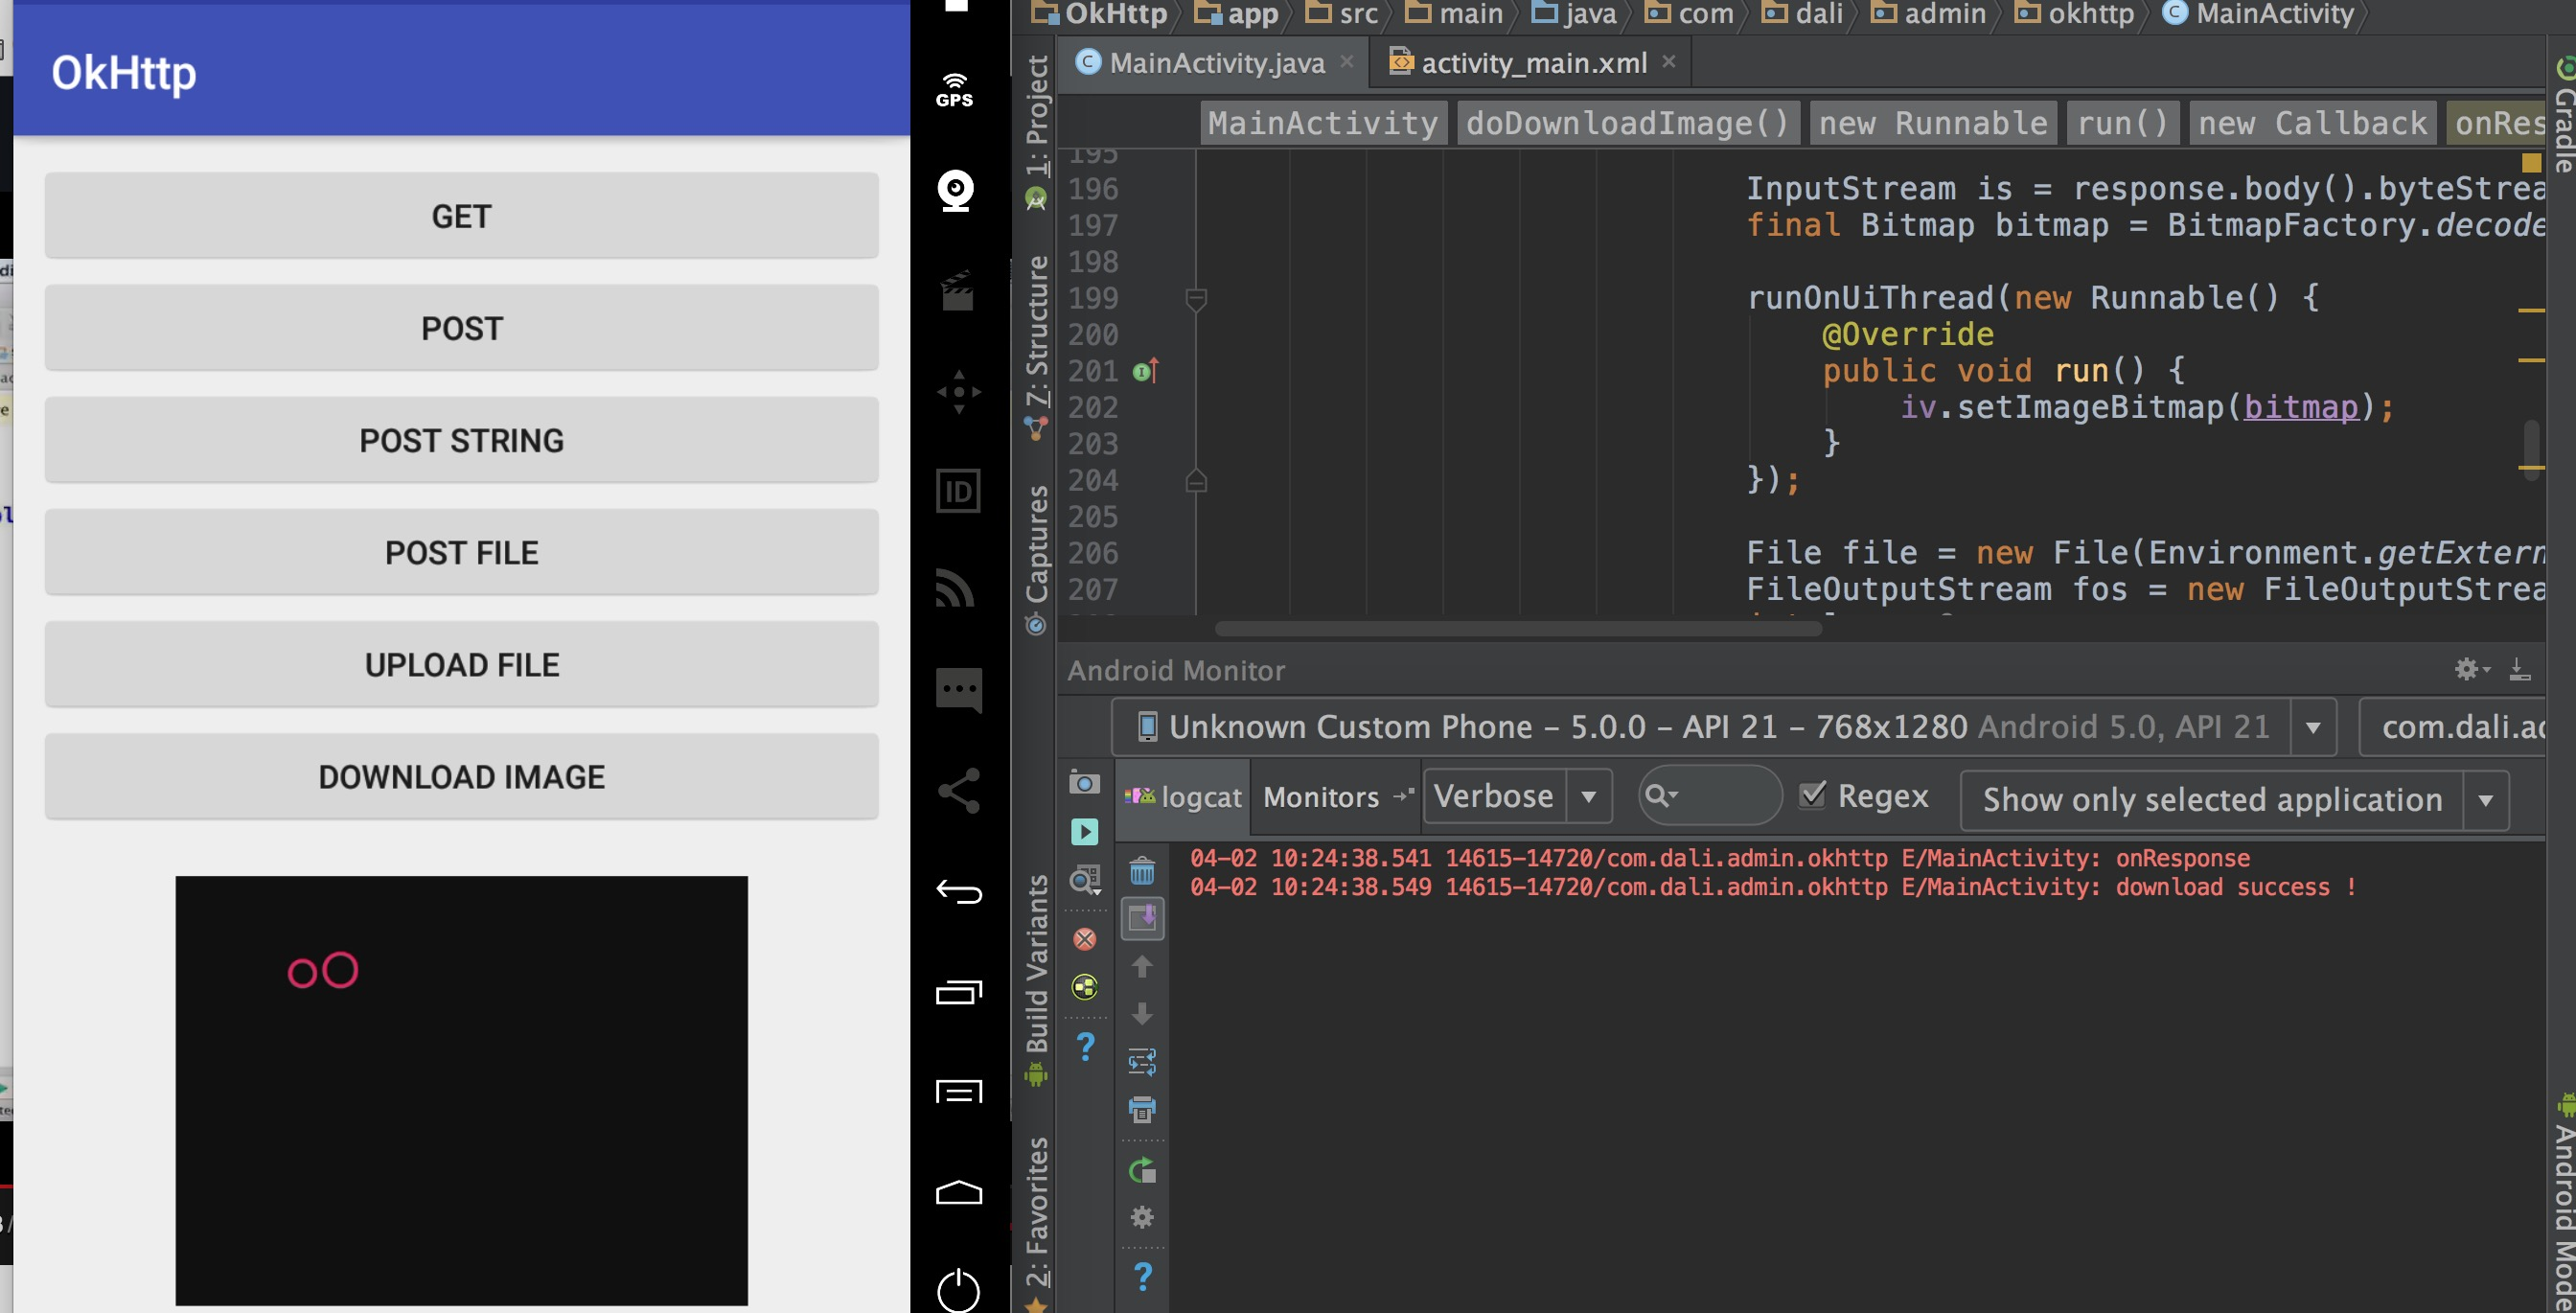Tap the DOWNLOAD IMAGE button
The image size is (2576, 1313).
(461, 777)
